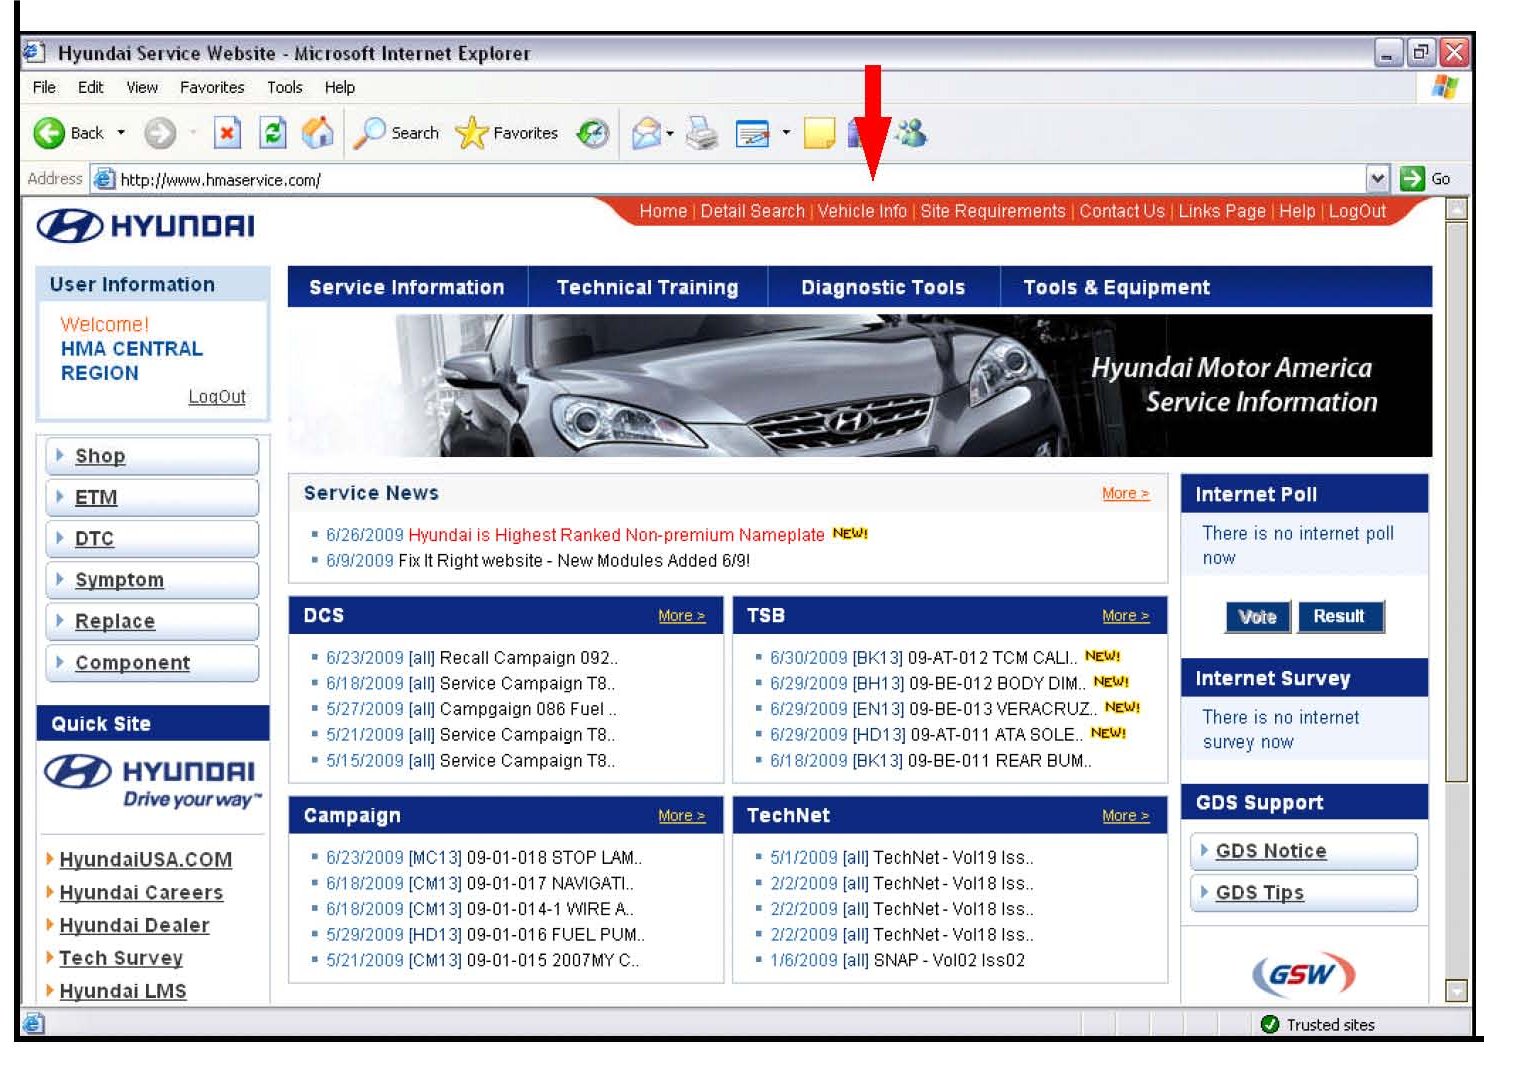Open the Favorites star button
This screenshot has width=1519, height=1069.
(507, 133)
